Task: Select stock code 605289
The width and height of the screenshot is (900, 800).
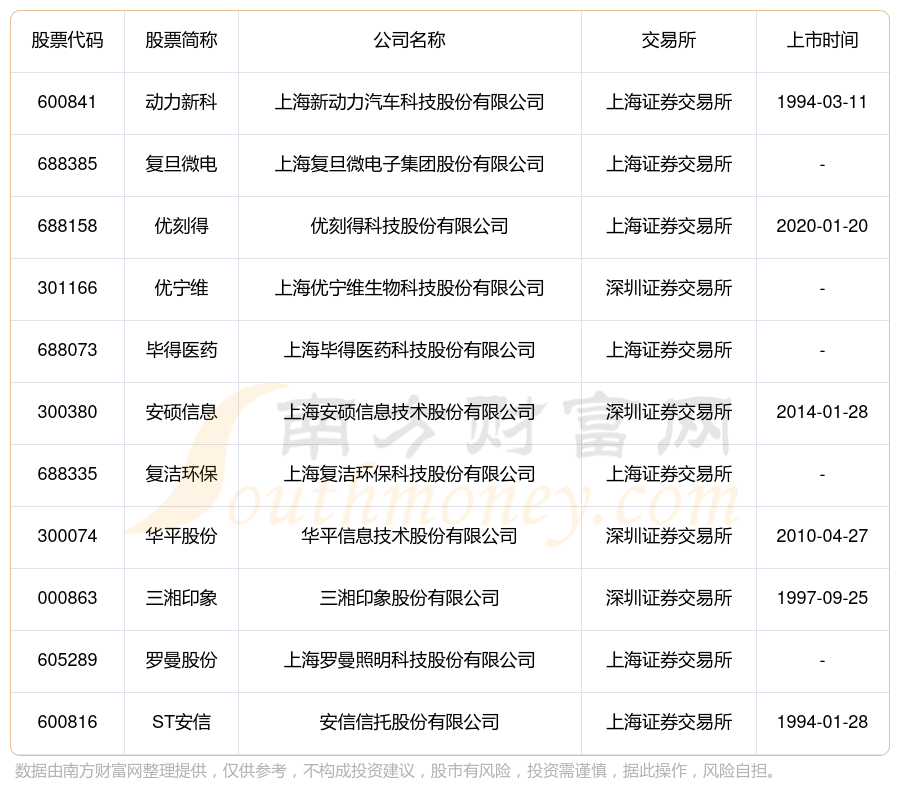Action: (67, 660)
